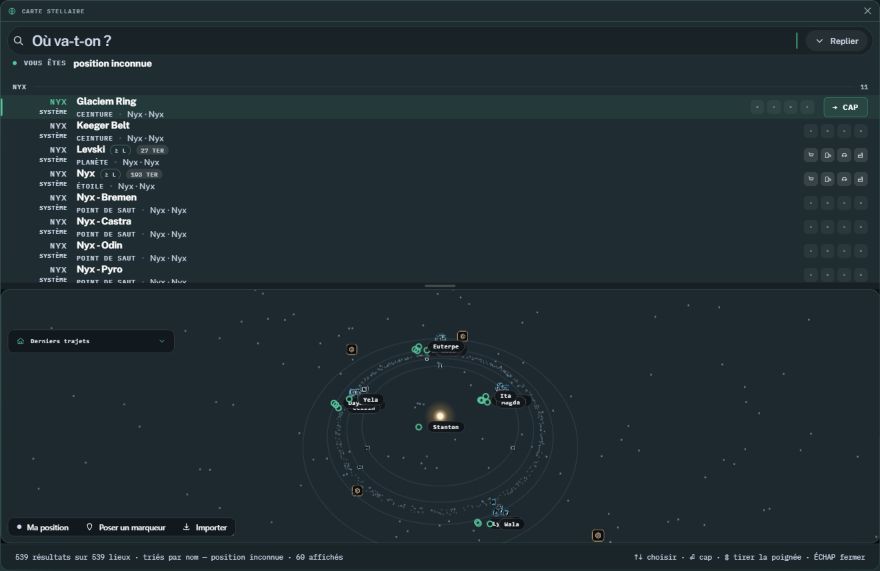Click the green ring cluster left of Ita label

pos(484,399)
